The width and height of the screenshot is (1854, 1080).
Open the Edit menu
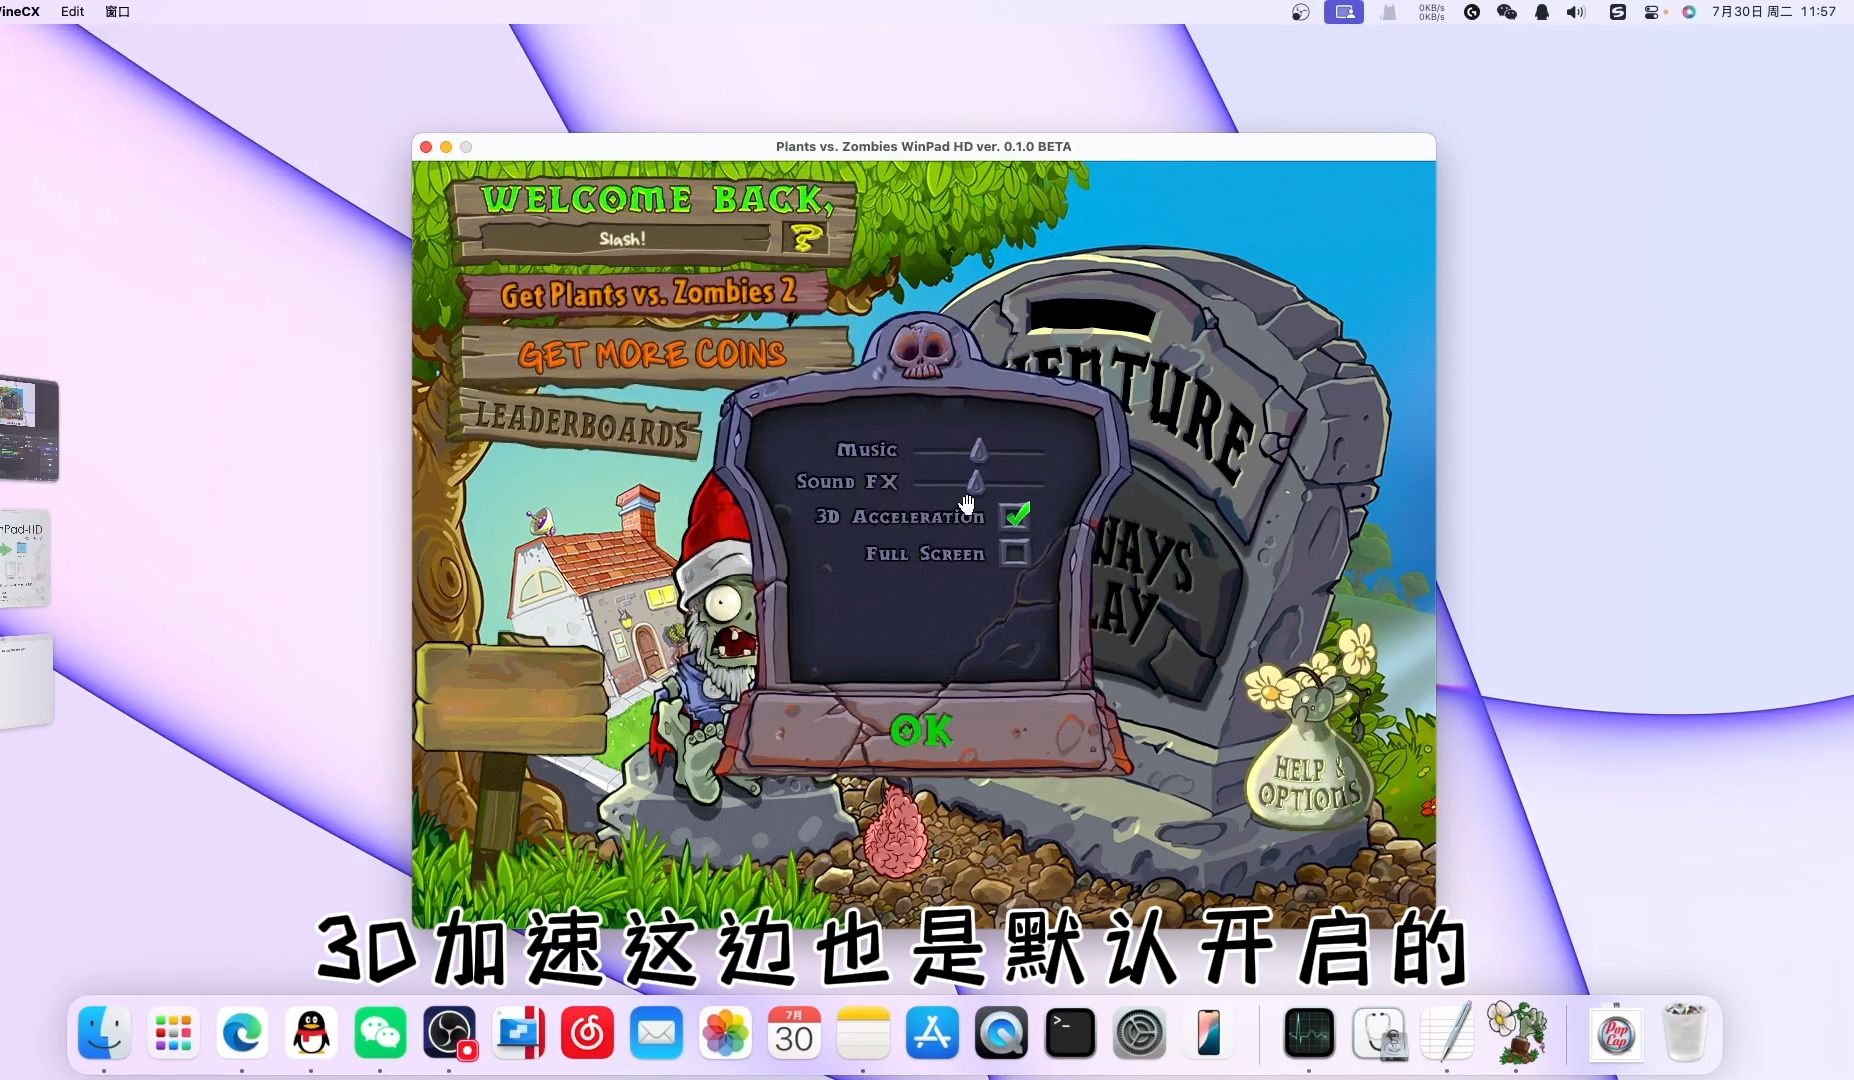pyautogui.click(x=72, y=12)
